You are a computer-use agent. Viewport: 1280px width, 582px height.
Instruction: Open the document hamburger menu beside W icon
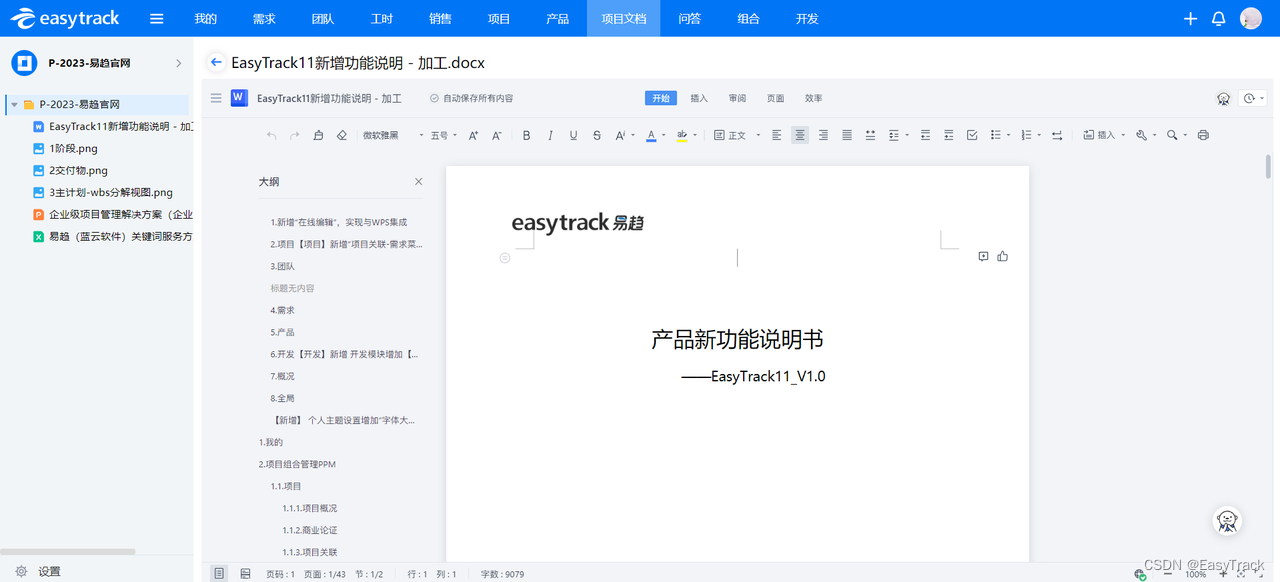(x=216, y=98)
